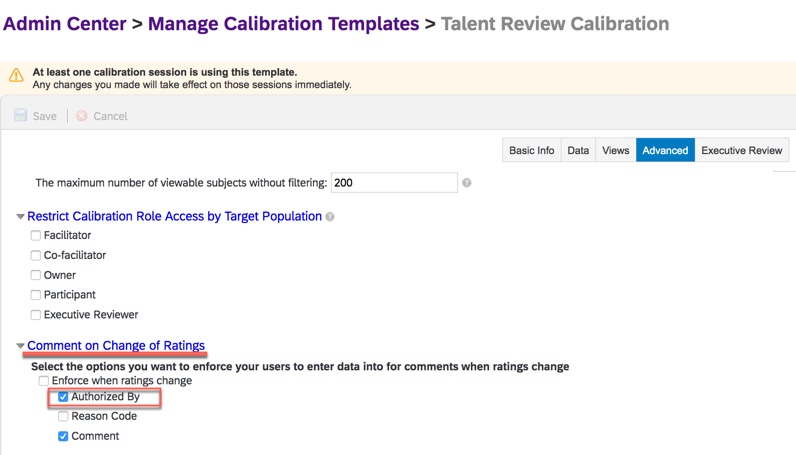Enable the Reason Code checkbox
796x455 pixels.
point(64,416)
